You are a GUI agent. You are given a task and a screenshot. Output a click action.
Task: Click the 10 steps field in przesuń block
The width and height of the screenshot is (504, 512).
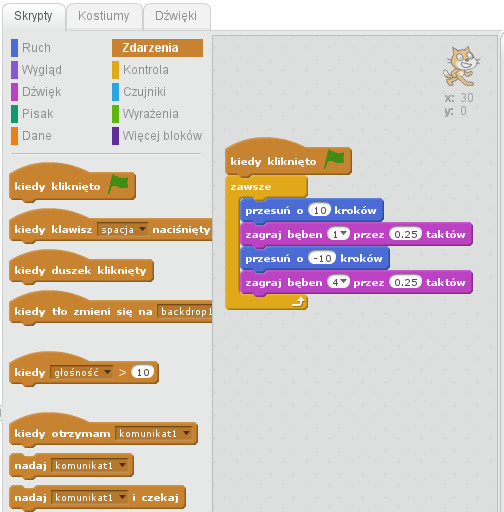point(319,210)
